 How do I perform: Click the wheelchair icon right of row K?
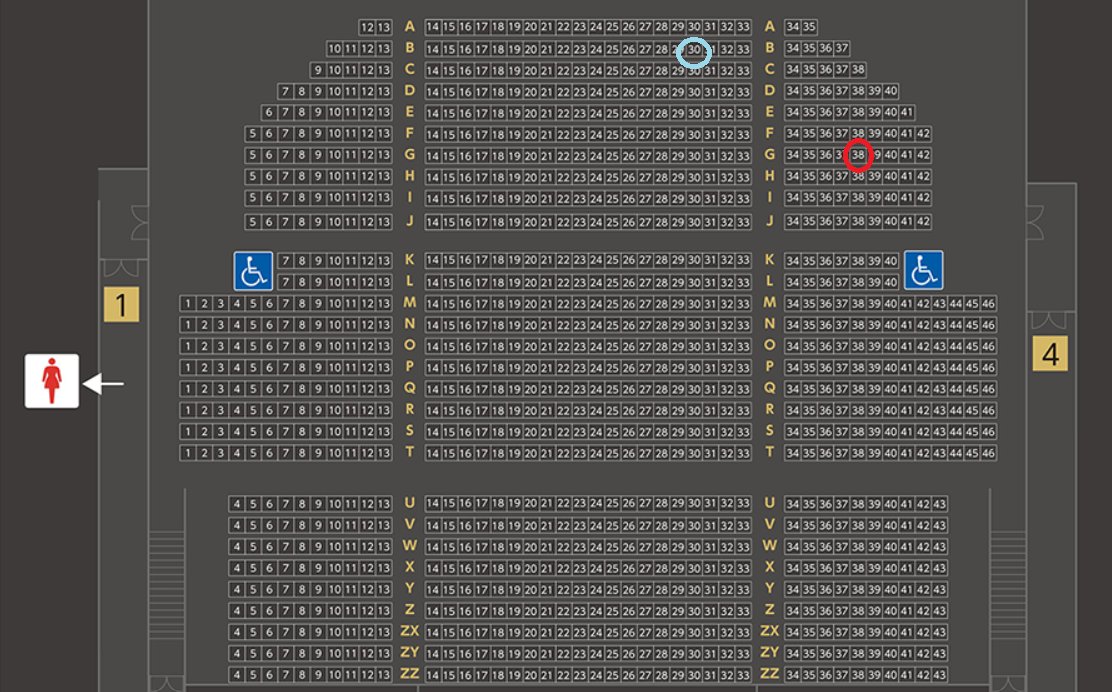tap(923, 270)
